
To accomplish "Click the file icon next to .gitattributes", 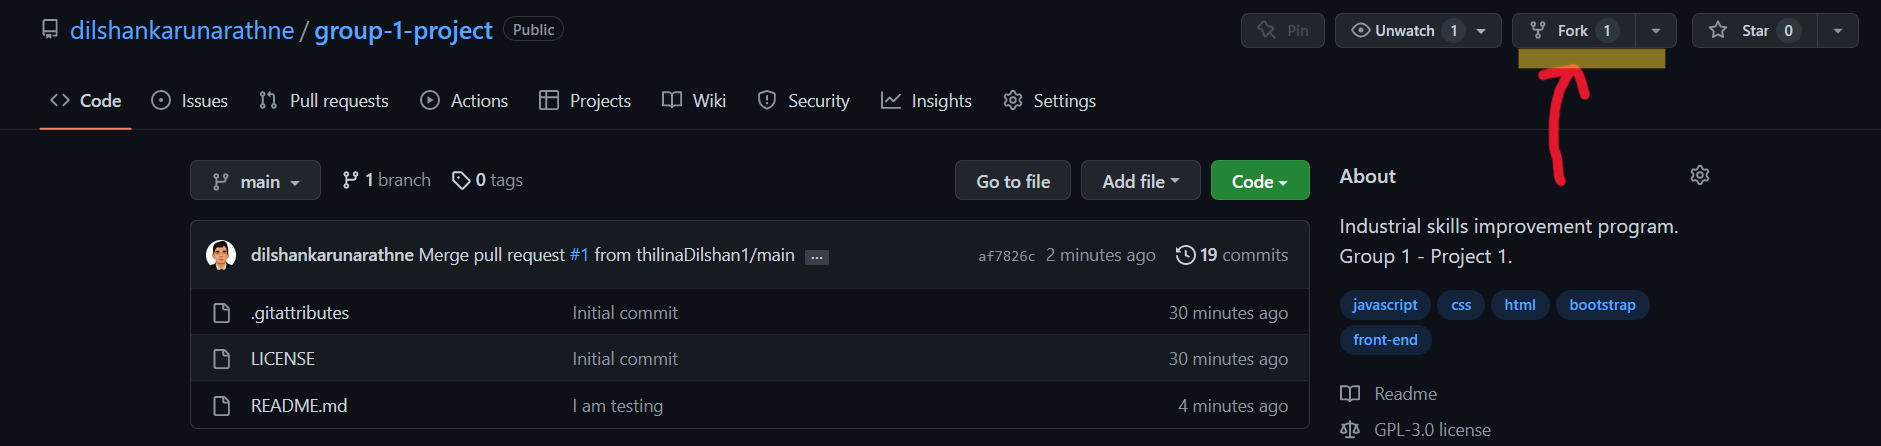I will pyautogui.click(x=222, y=313).
